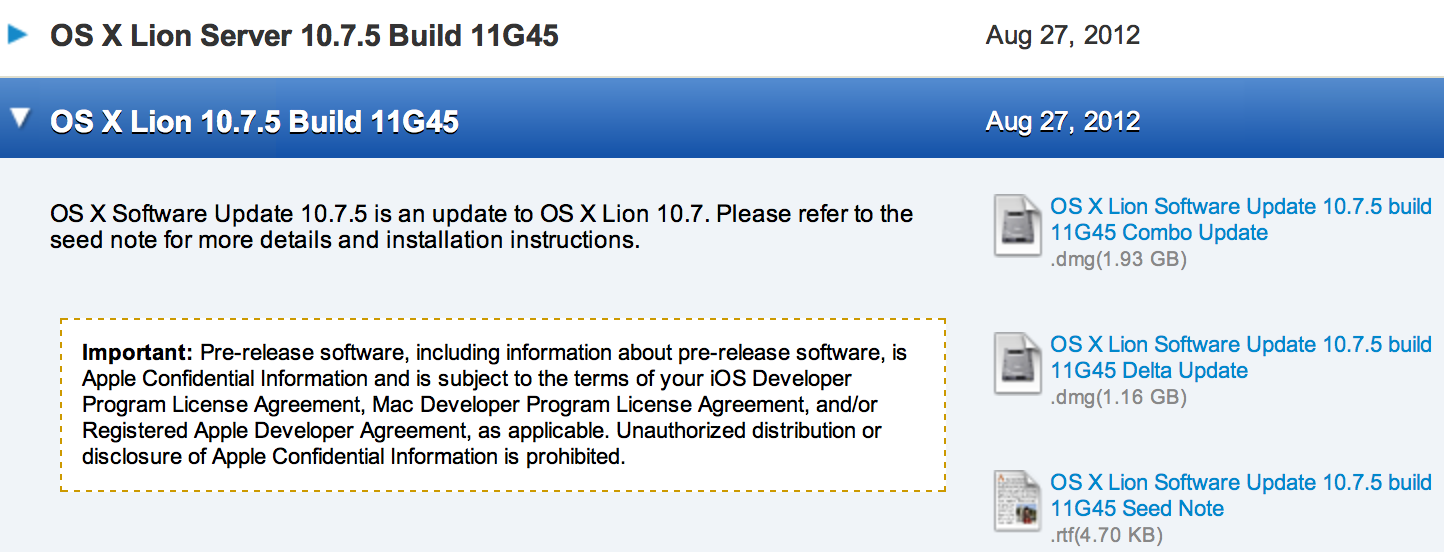
Task: Click the Delta Update disk image icon
Action: coord(1017,363)
